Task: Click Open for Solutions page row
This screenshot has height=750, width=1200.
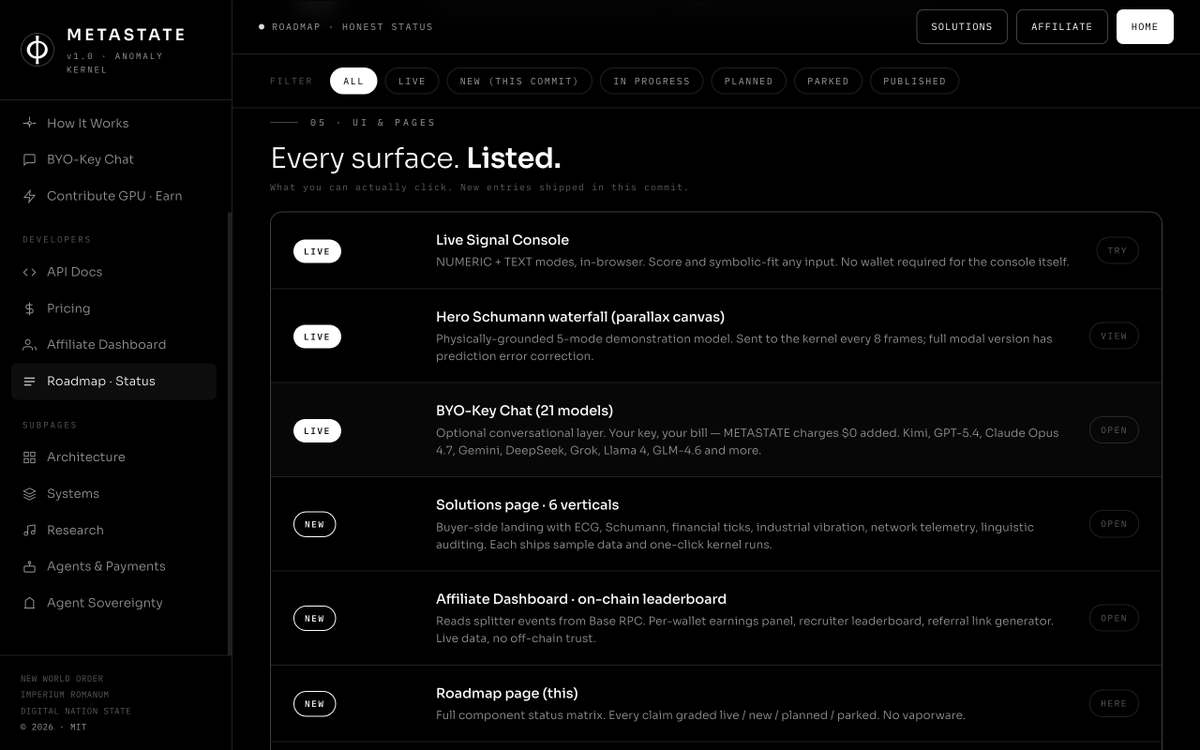Action: (x=1114, y=524)
